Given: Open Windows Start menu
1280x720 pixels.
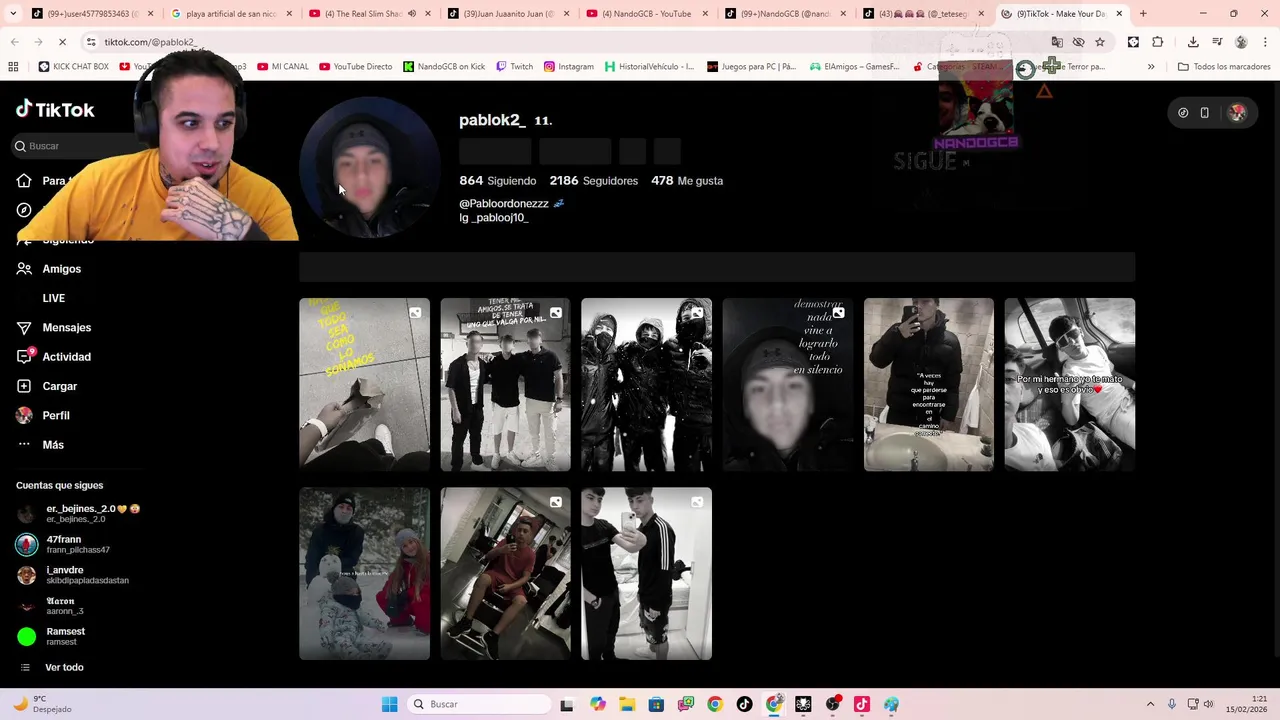Looking at the screenshot, I should pyautogui.click(x=389, y=704).
